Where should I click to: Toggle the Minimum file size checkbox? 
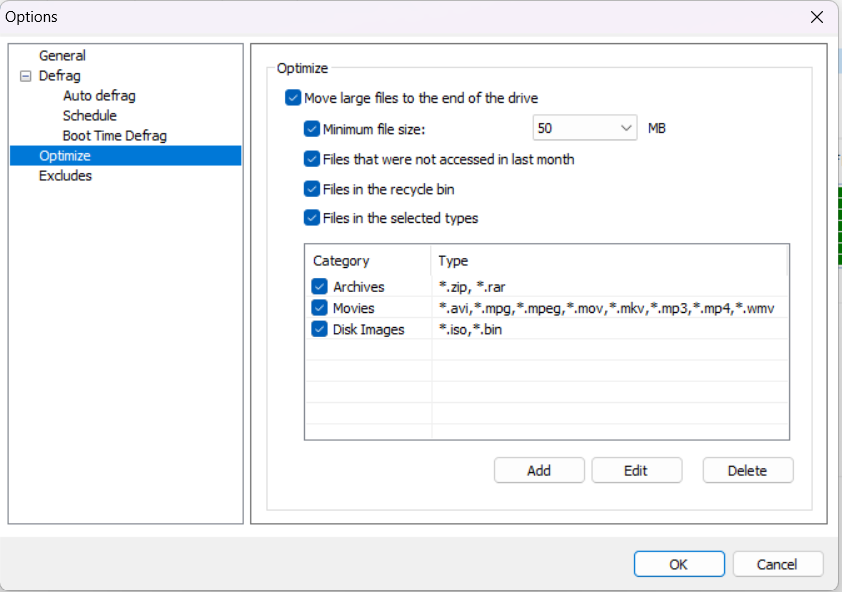click(312, 128)
